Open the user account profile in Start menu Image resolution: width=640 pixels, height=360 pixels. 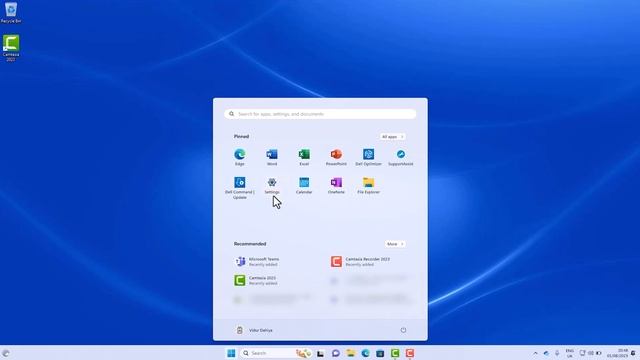254,330
